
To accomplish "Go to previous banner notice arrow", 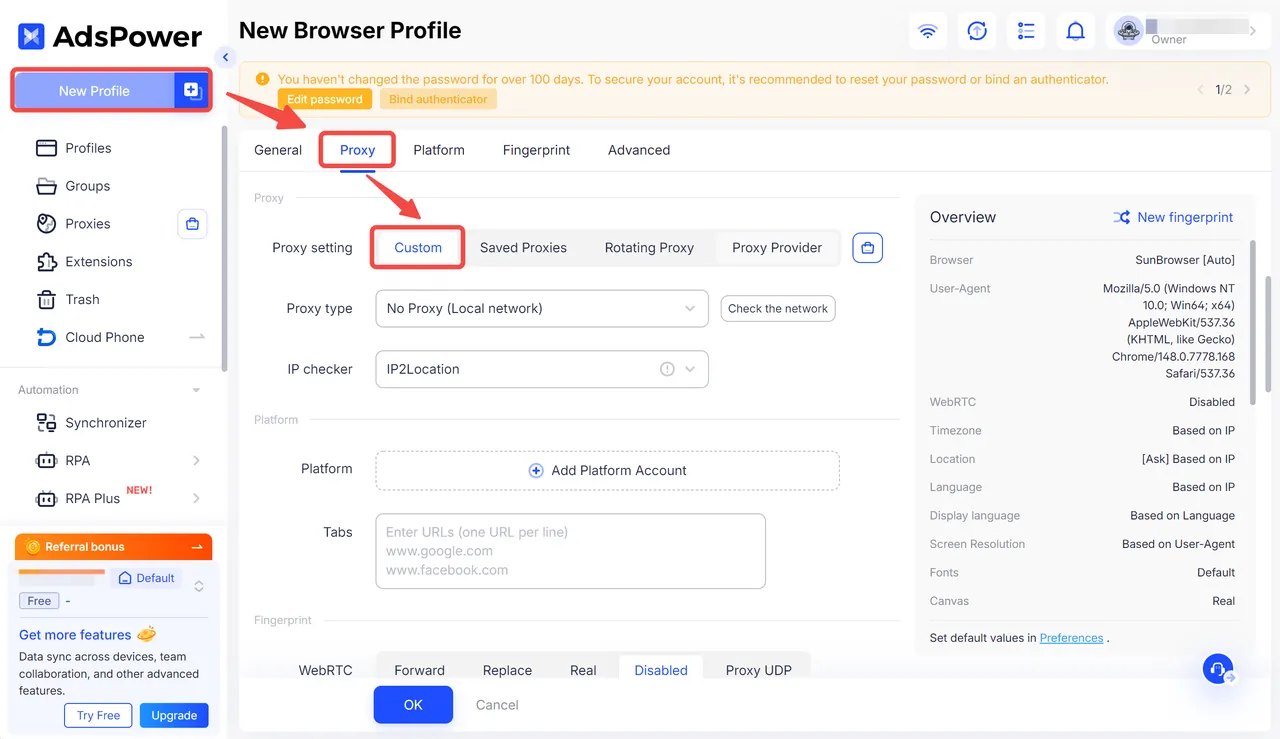I will (x=1201, y=90).
